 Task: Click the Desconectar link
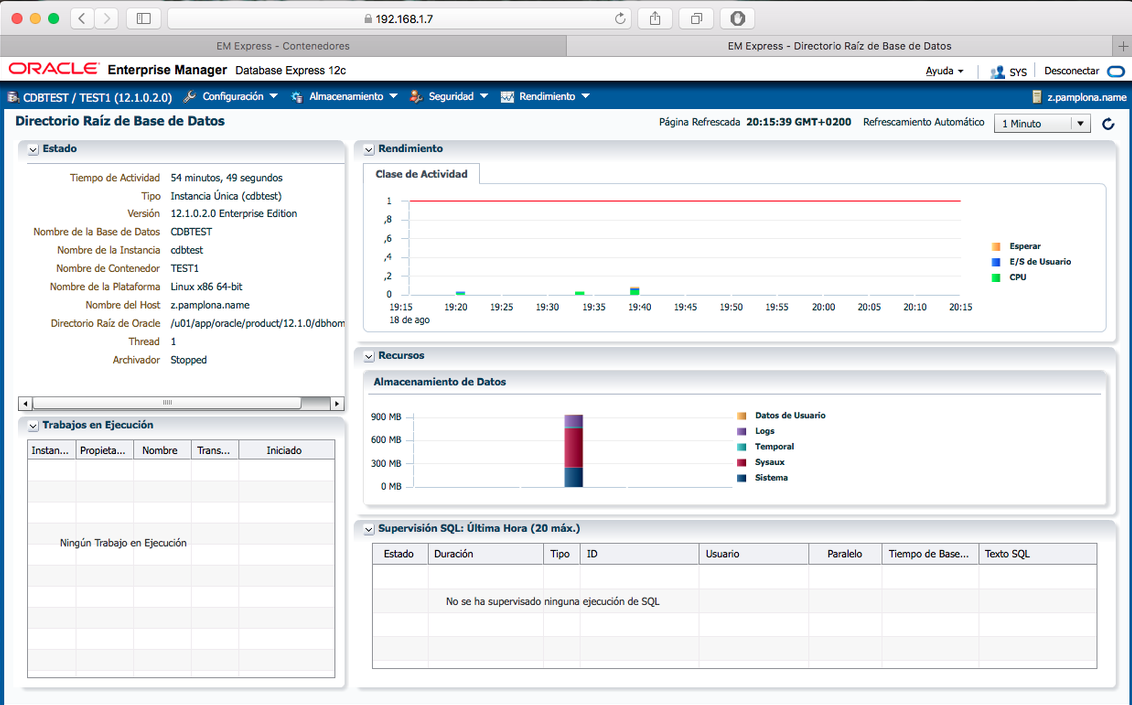1071,71
